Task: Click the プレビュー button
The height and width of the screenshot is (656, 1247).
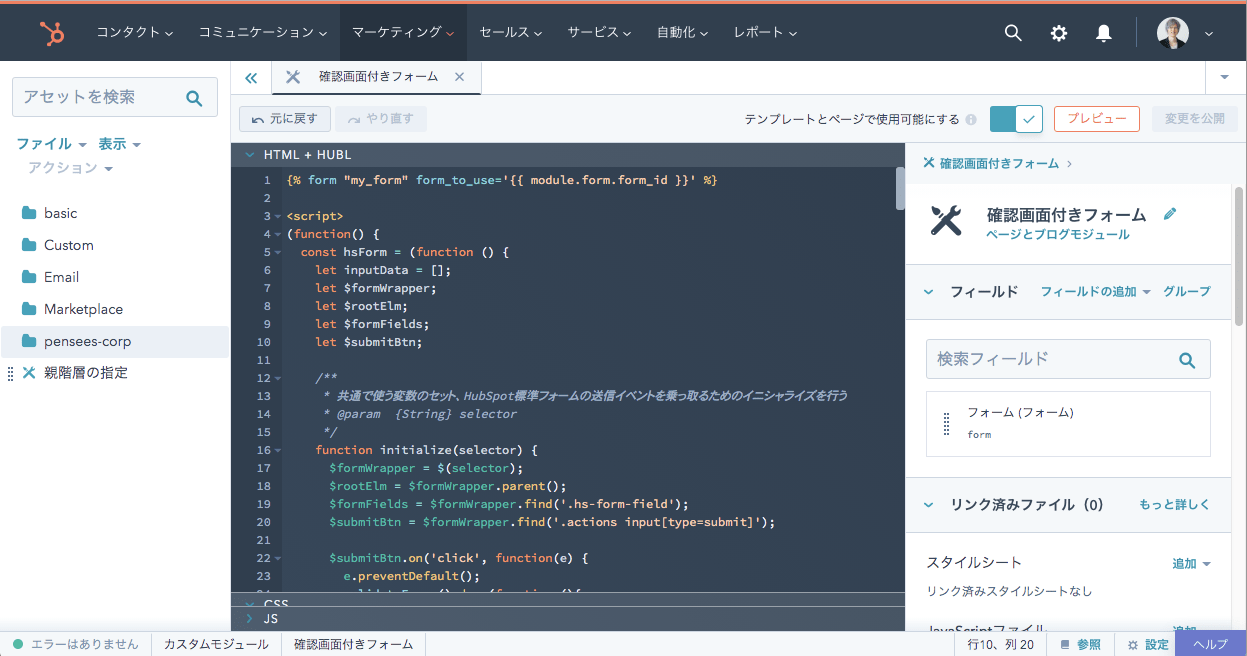Action: [1096, 118]
